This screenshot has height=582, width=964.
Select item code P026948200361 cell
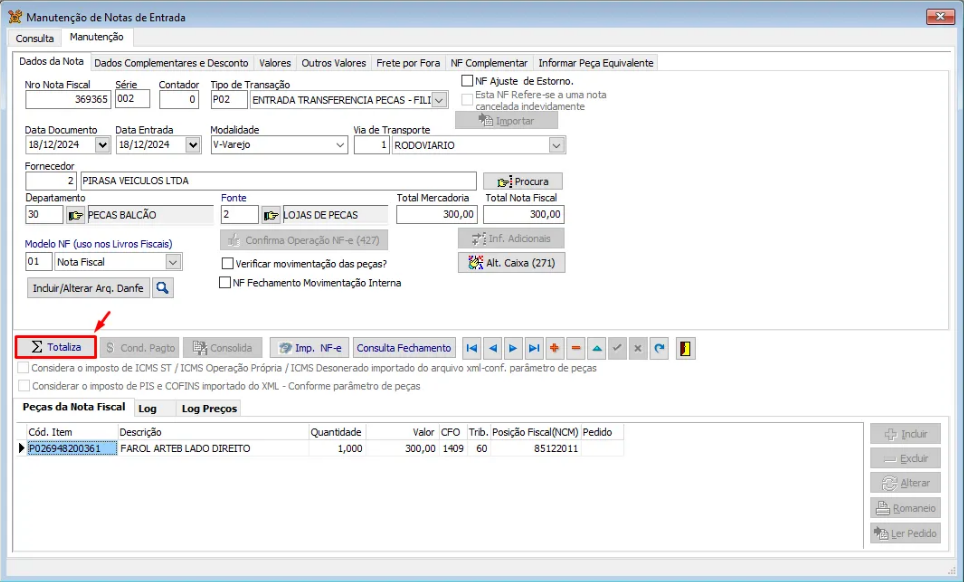(73, 448)
